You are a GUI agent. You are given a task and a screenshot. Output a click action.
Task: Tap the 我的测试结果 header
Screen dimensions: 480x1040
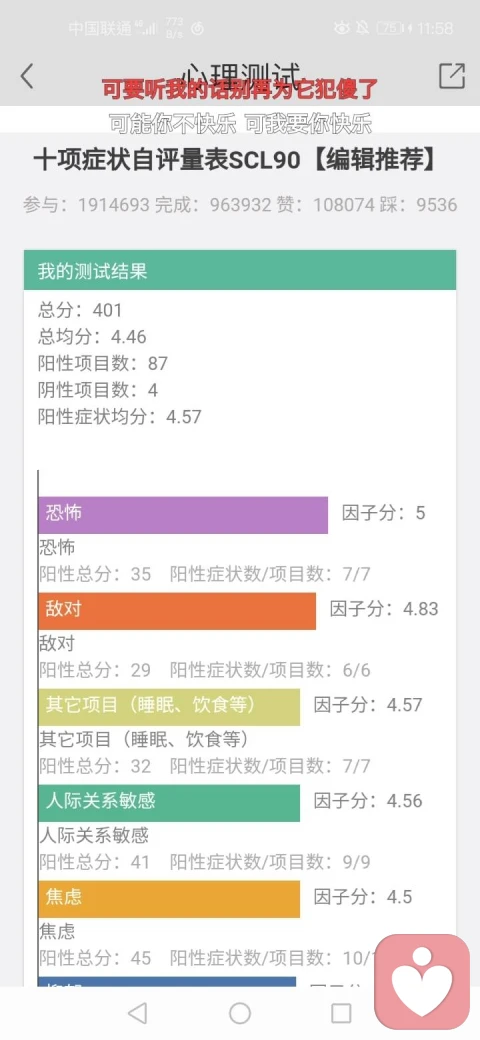tap(240, 271)
